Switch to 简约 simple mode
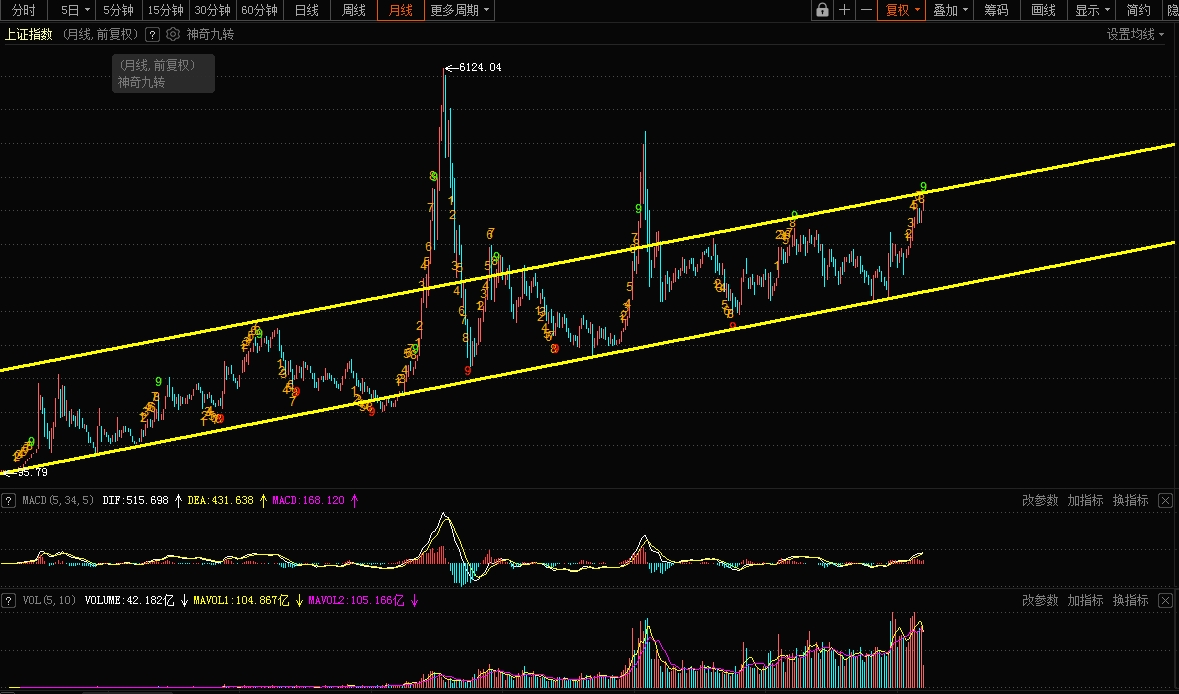Screen dimensions: 1179x694 pyautogui.click(x=1138, y=10)
